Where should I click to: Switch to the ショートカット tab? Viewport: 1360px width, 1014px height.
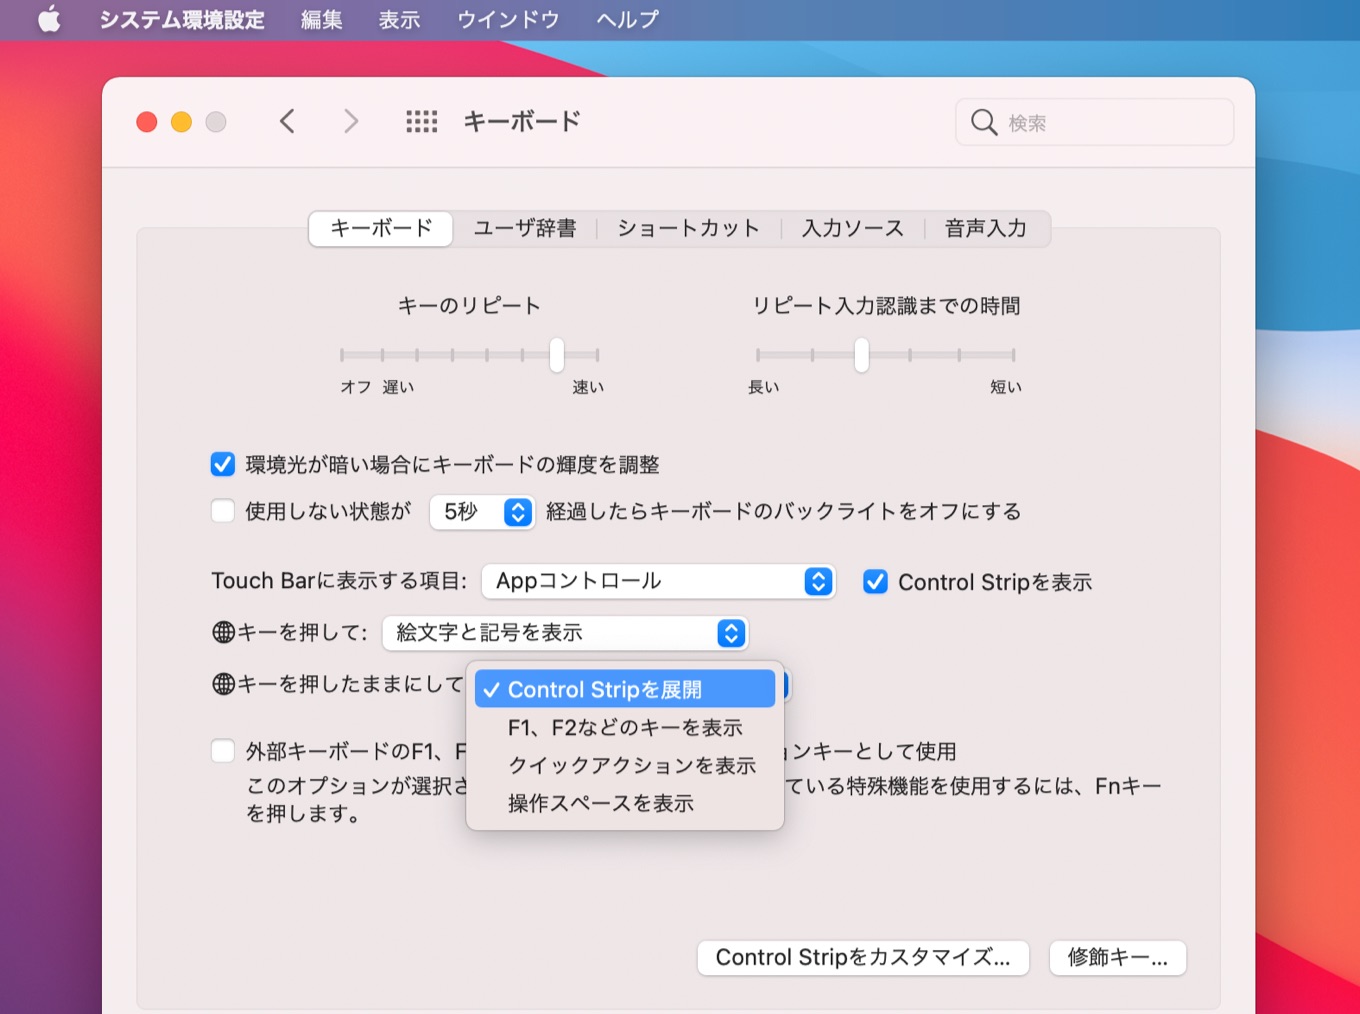coord(688,228)
